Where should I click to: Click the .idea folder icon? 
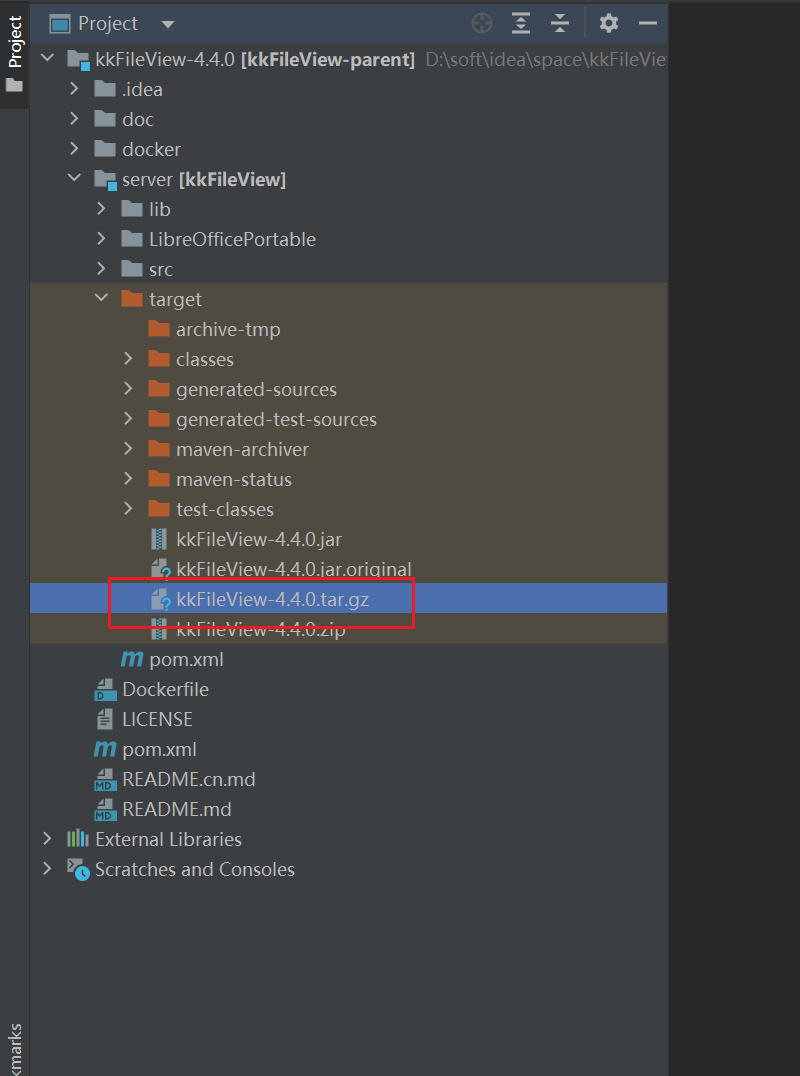click(104, 89)
